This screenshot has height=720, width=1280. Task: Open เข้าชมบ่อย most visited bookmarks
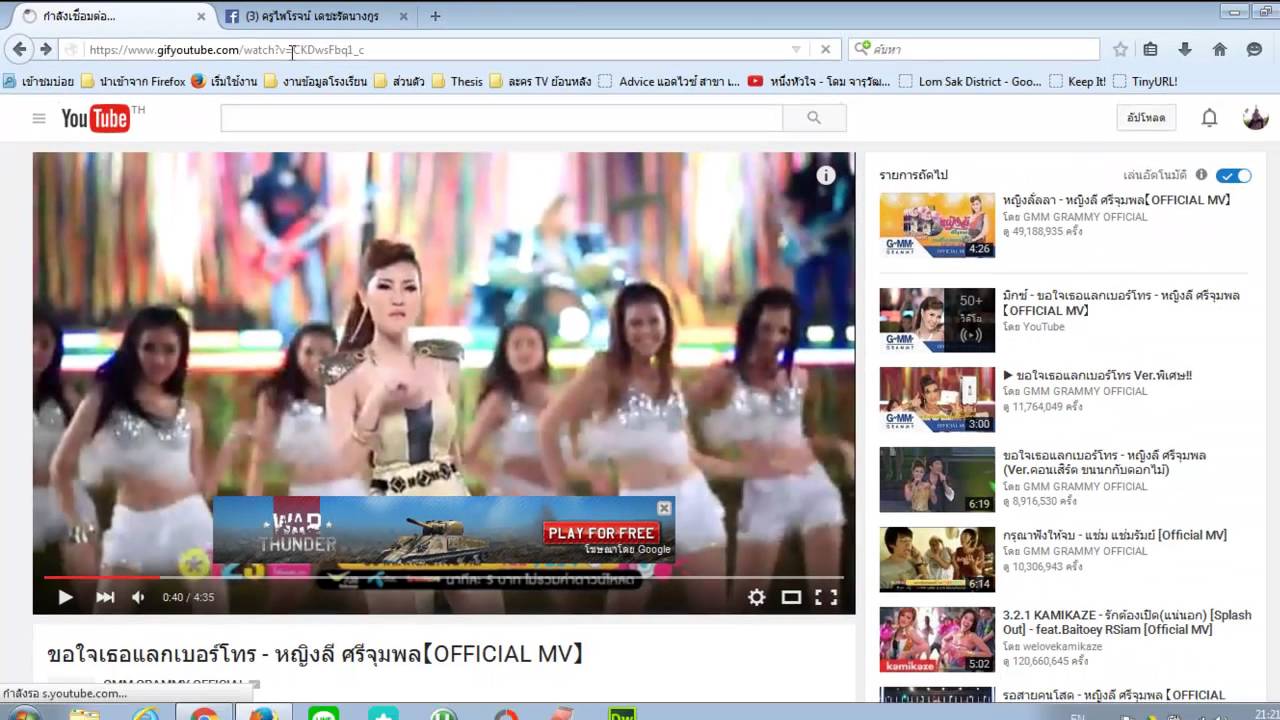38,81
